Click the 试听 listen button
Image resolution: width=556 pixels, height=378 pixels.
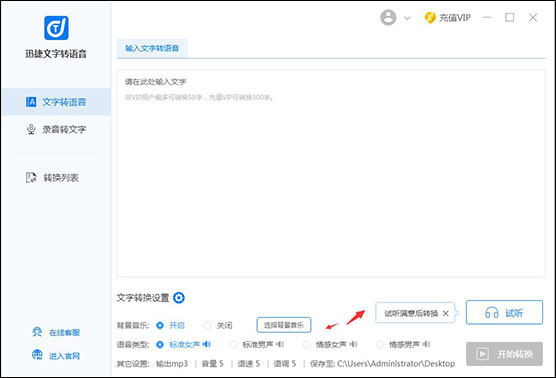point(504,312)
